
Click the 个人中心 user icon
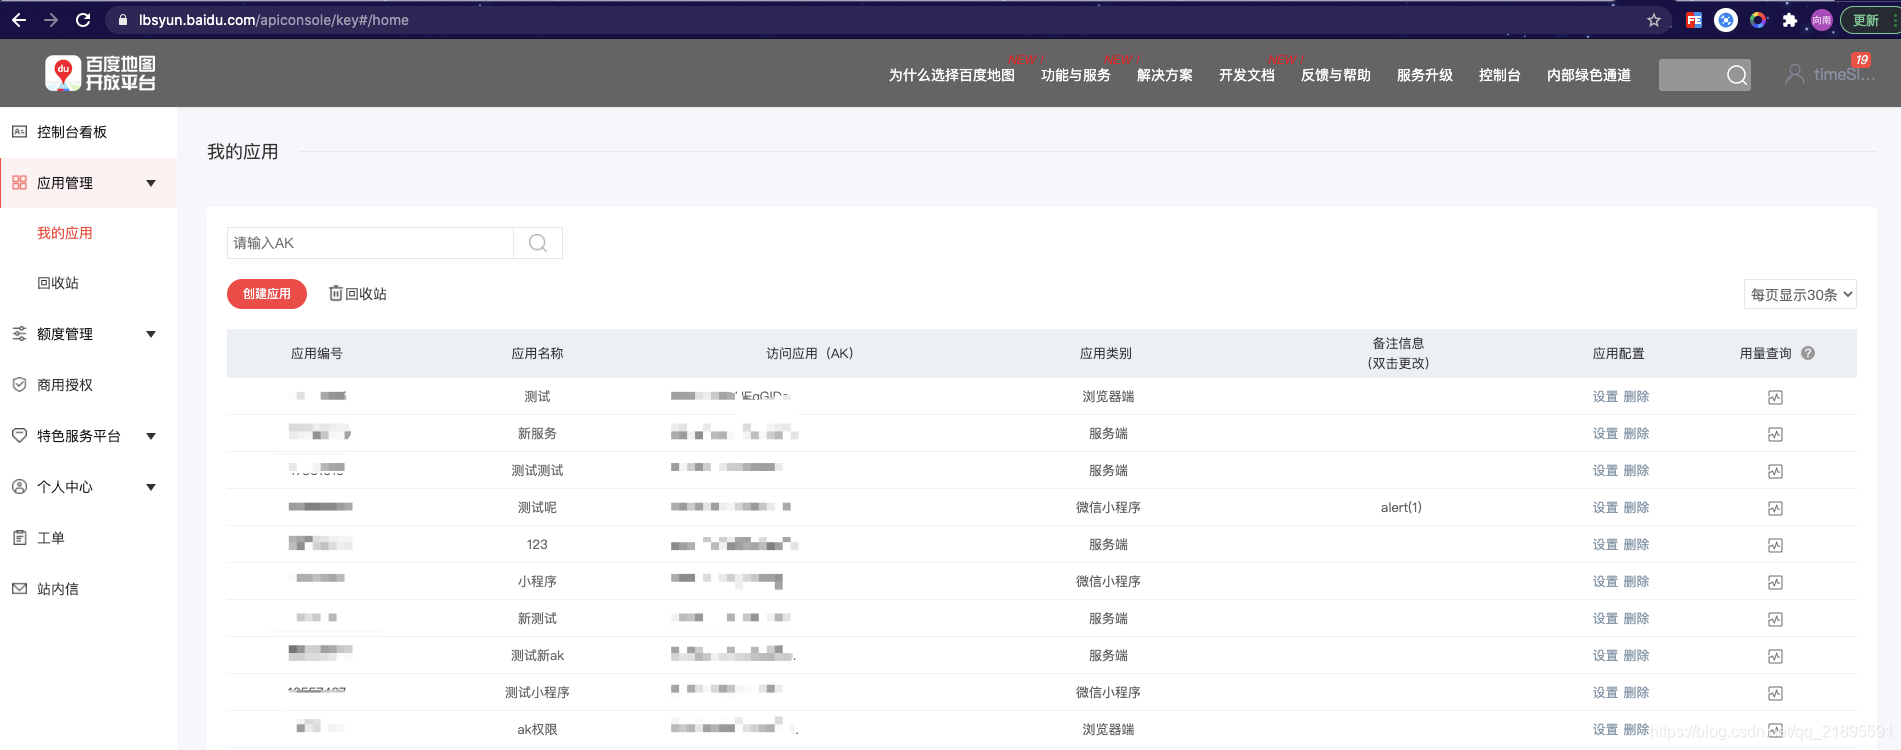coord(19,487)
